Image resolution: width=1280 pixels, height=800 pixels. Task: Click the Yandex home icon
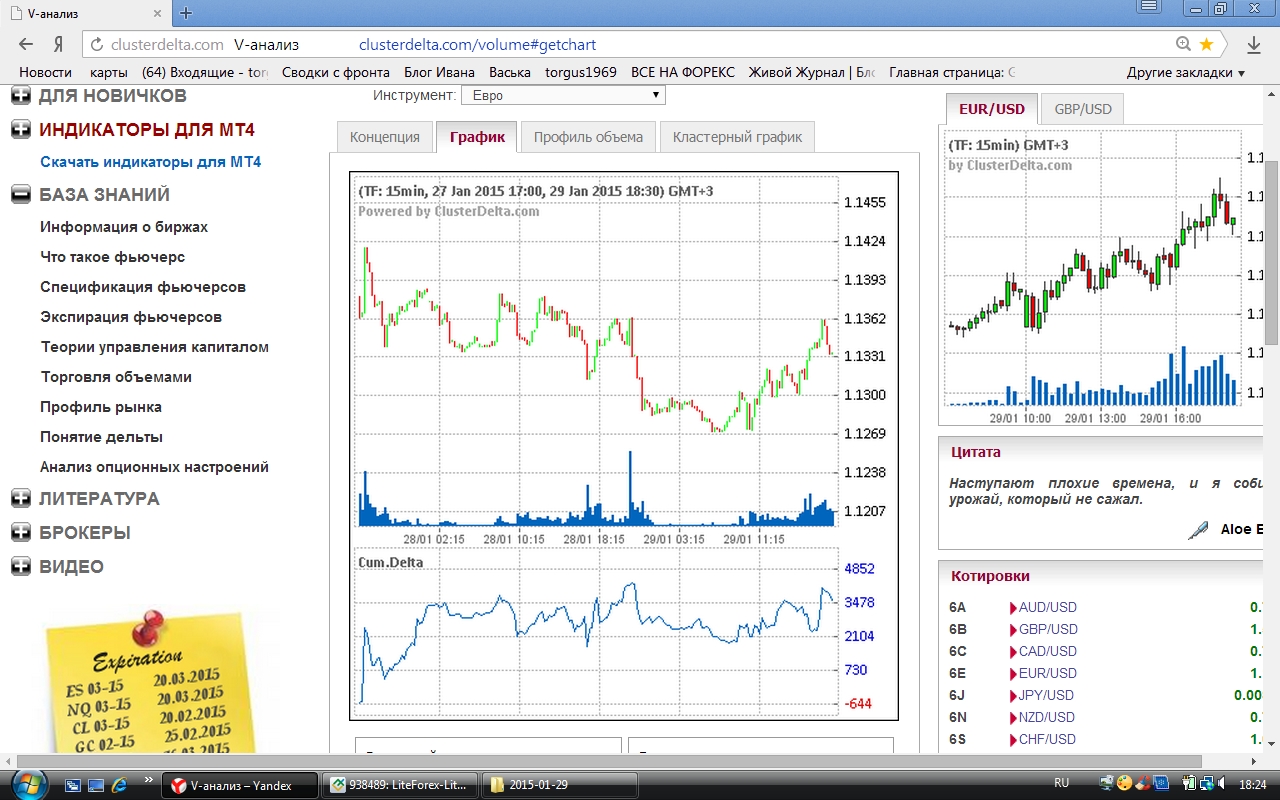[x=58, y=44]
